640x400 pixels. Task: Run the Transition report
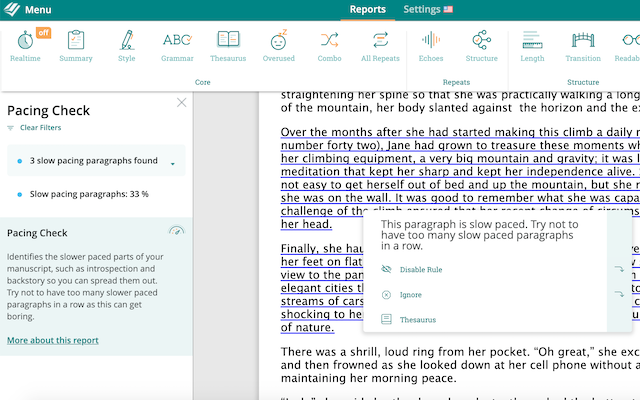[583, 46]
